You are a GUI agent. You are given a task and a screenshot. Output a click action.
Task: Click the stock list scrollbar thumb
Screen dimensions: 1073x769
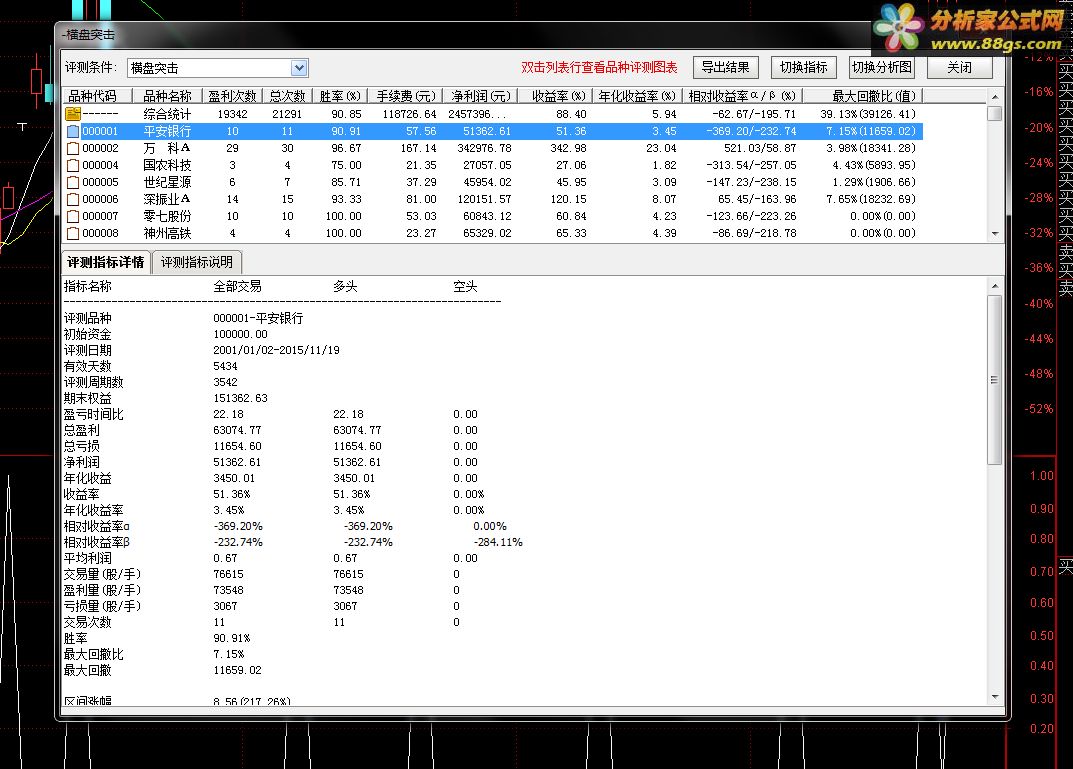tap(995, 114)
